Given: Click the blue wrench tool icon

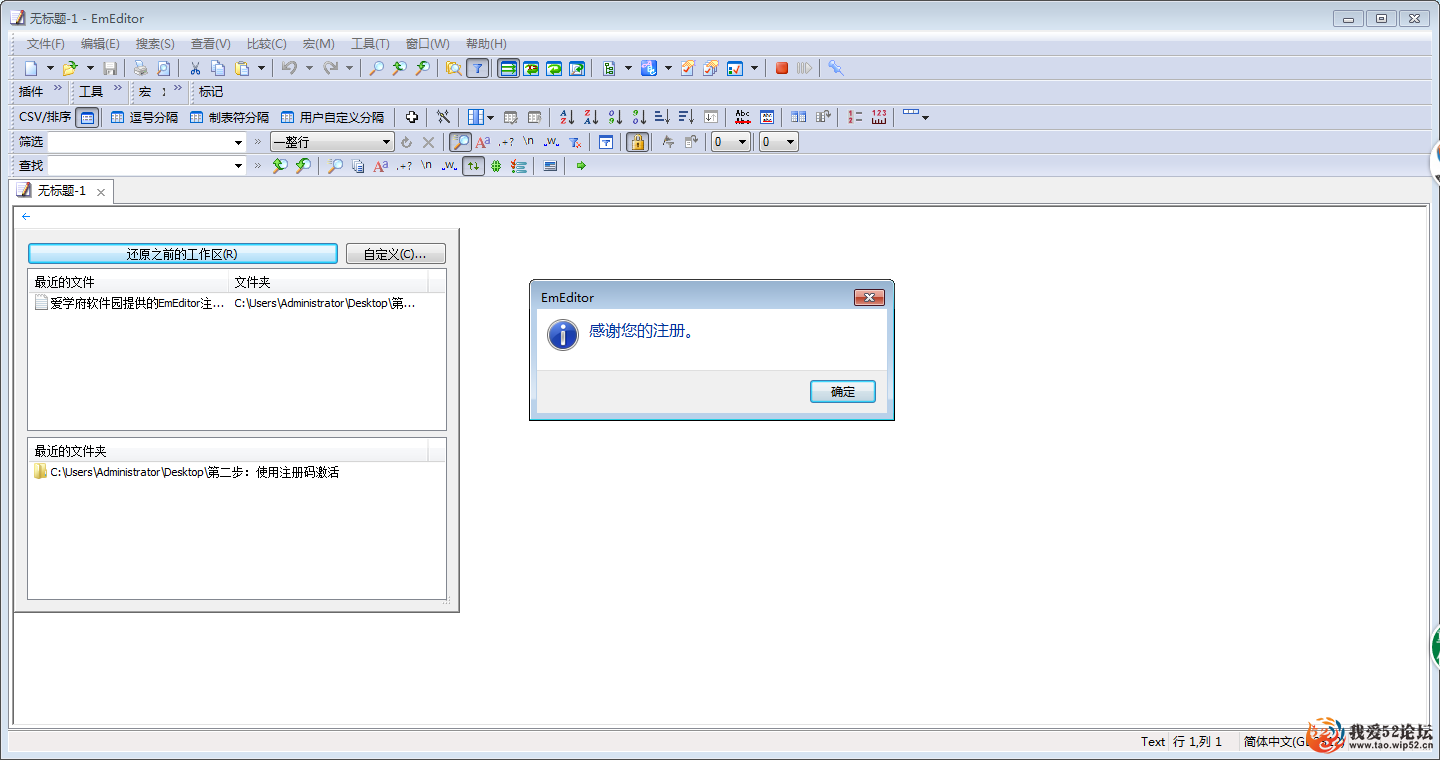Looking at the screenshot, I should (836, 68).
